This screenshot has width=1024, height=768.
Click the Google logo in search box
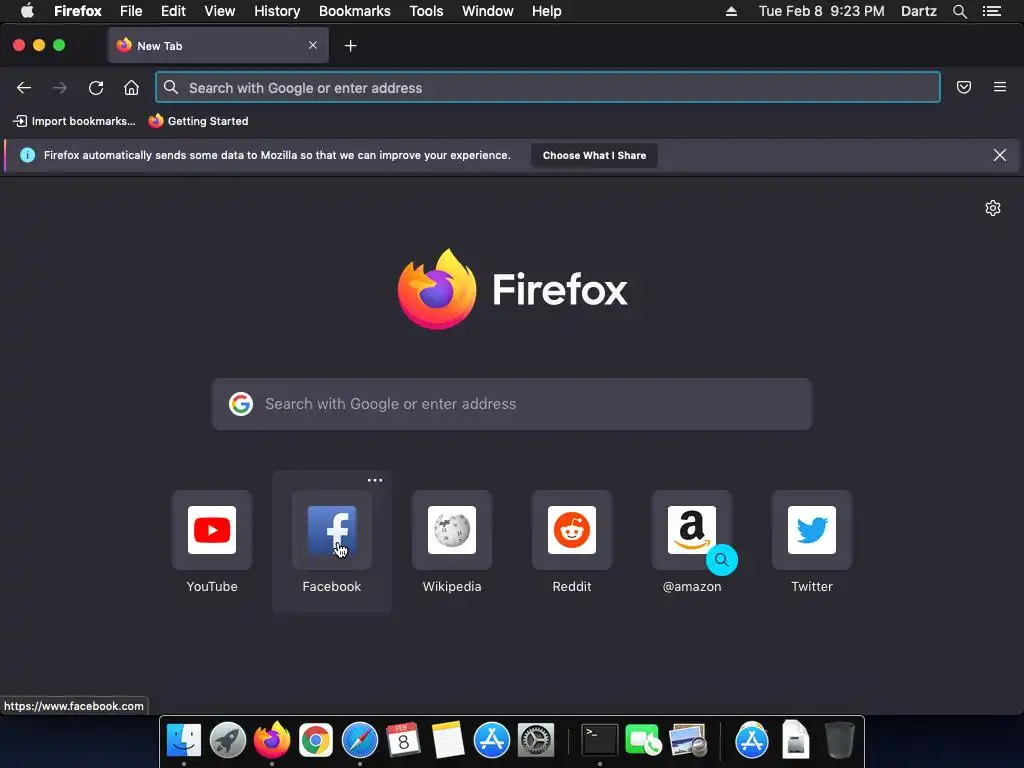tap(241, 404)
